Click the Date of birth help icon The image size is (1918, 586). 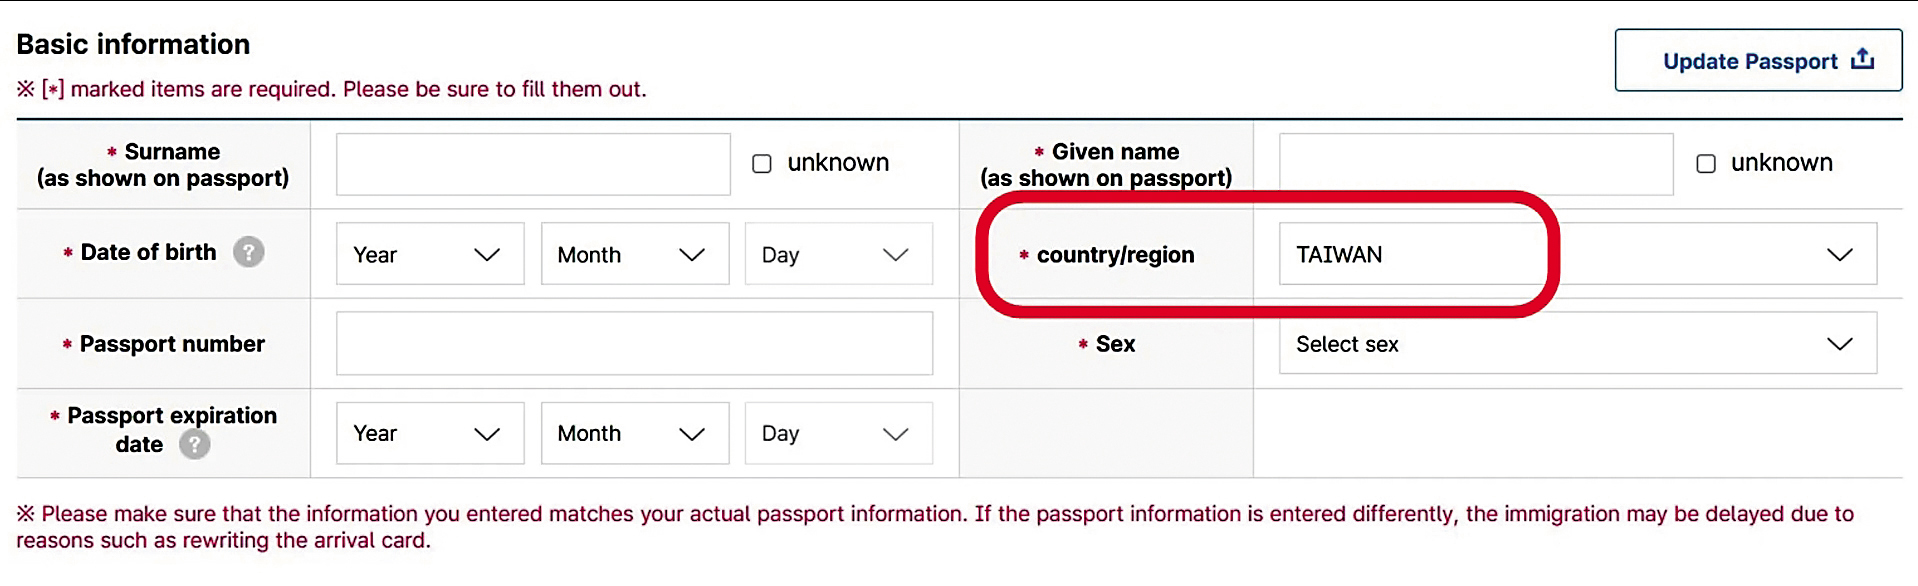click(x=249, y=252)
